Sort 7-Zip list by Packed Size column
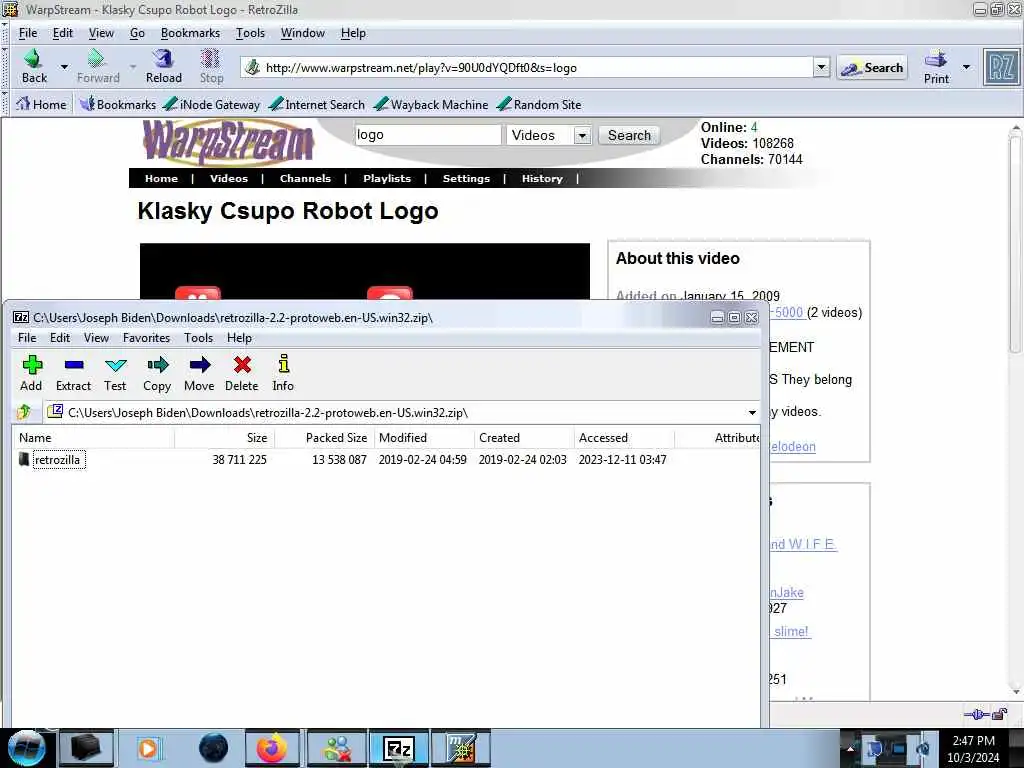 (324, 438)
